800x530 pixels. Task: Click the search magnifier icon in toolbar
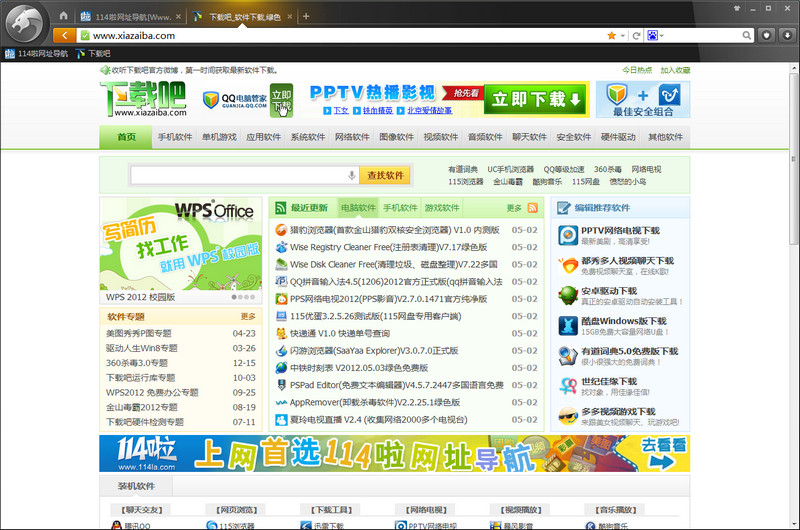746,35
